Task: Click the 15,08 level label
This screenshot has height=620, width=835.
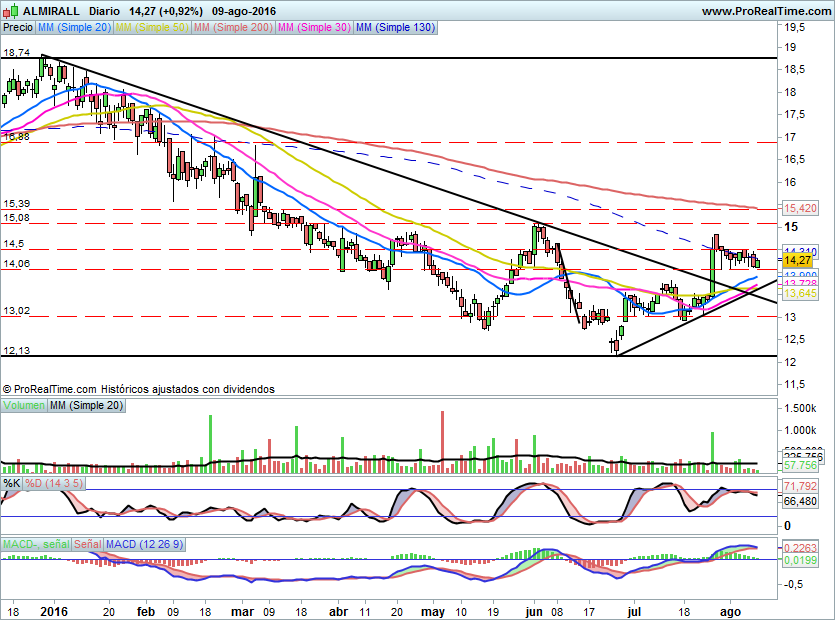Action: click(x=17, y=217)
